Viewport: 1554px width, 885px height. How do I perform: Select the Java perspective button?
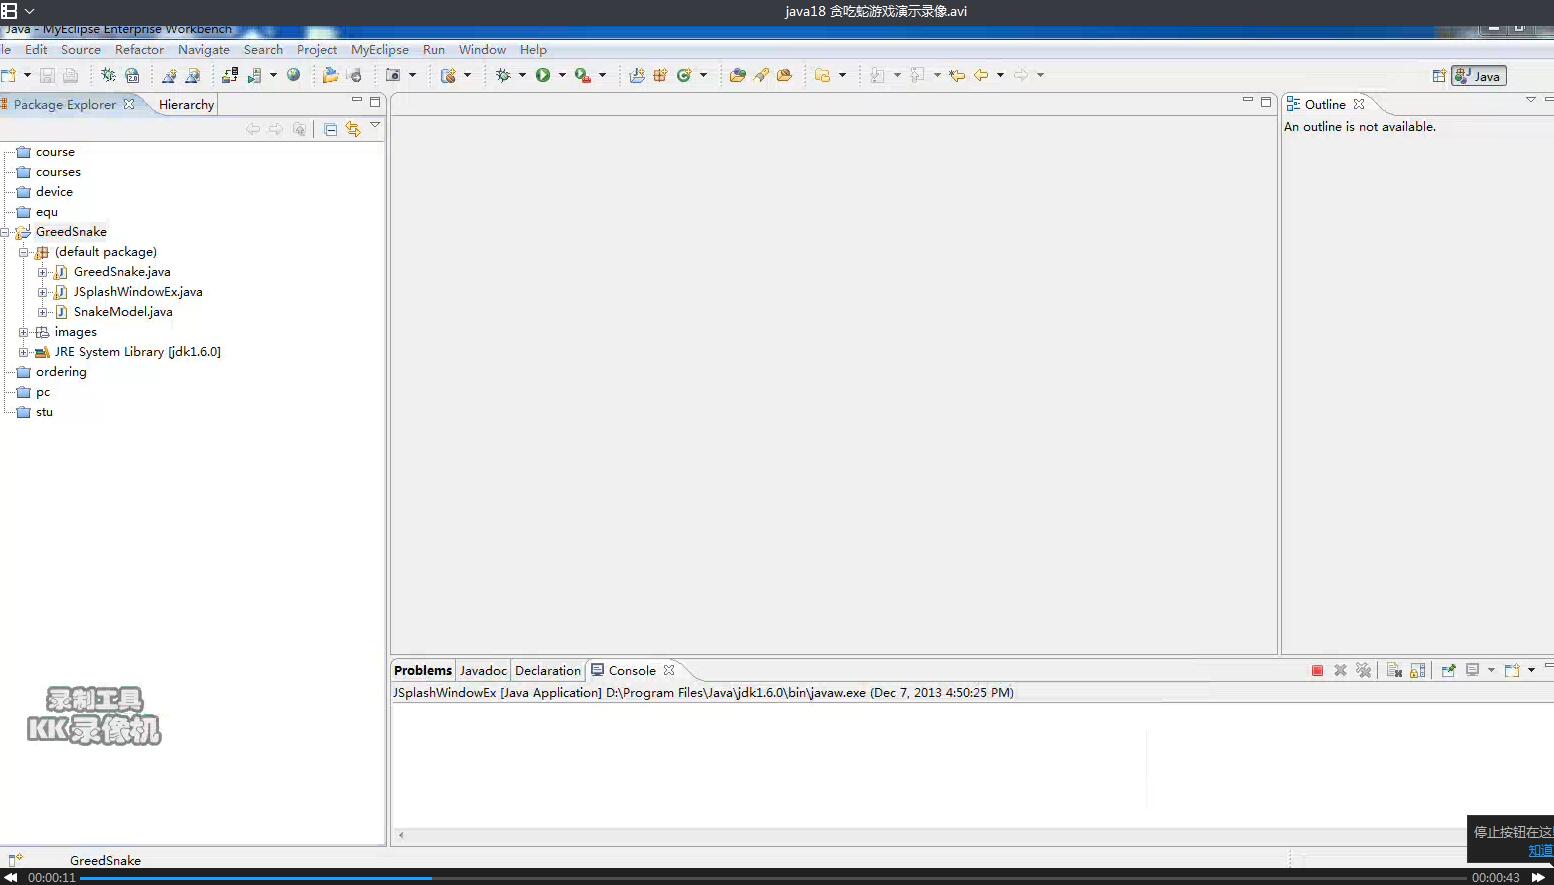(x=1479, y=76)
